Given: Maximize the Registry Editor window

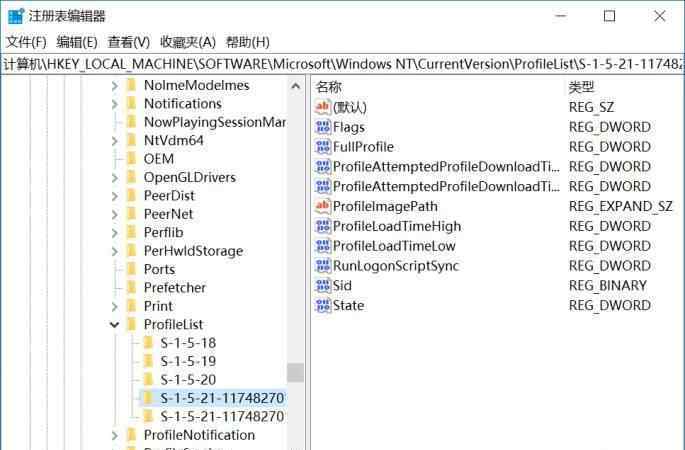Looking at the screenshot, I should click(609, 16).
